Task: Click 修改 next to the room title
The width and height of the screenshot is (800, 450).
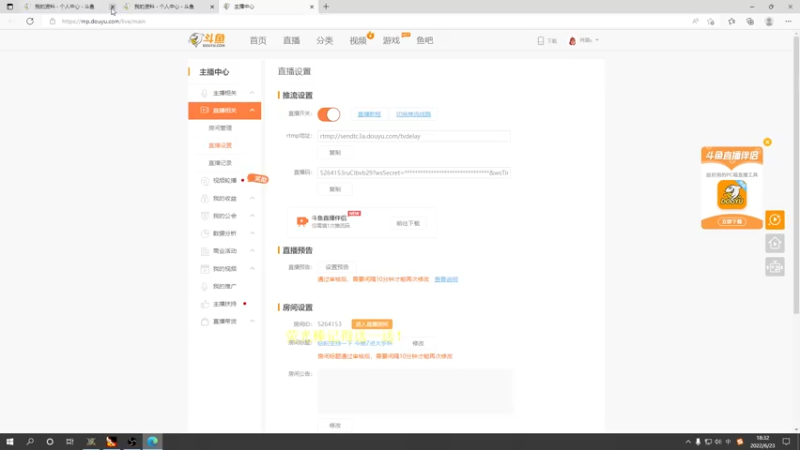Action: (x=418, y=343)
